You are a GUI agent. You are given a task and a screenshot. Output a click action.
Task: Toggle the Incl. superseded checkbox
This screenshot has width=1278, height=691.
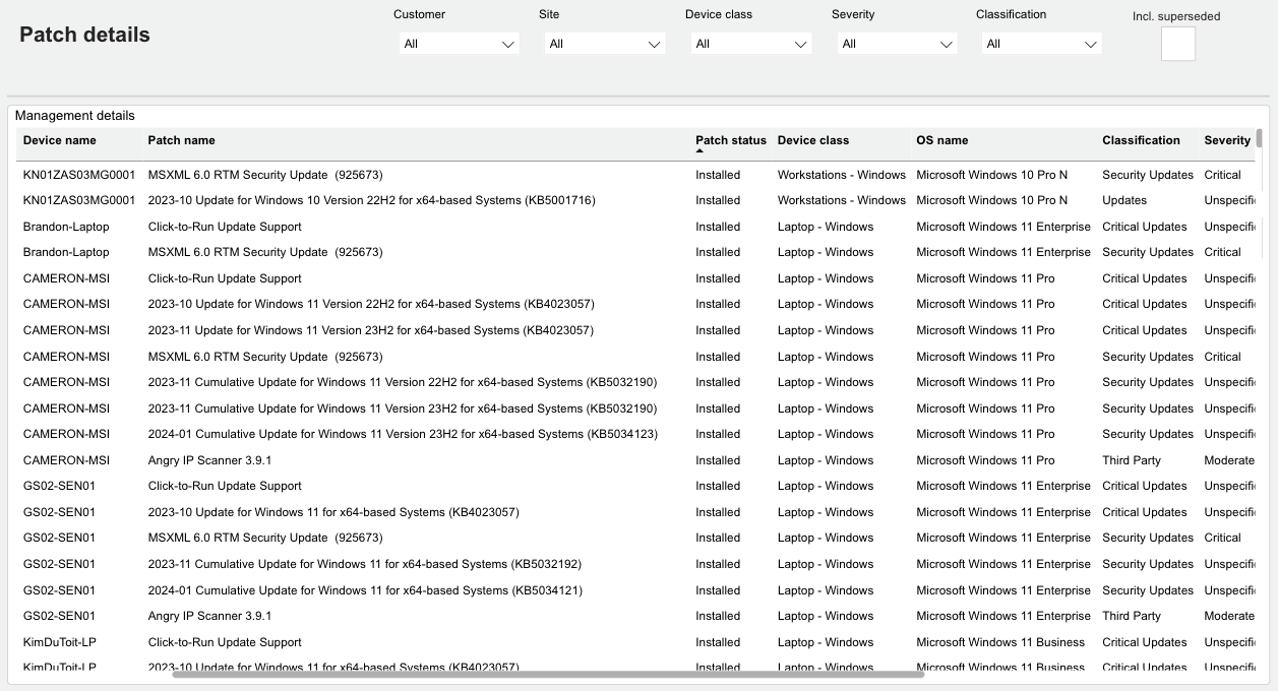[x=1177, y=44]
